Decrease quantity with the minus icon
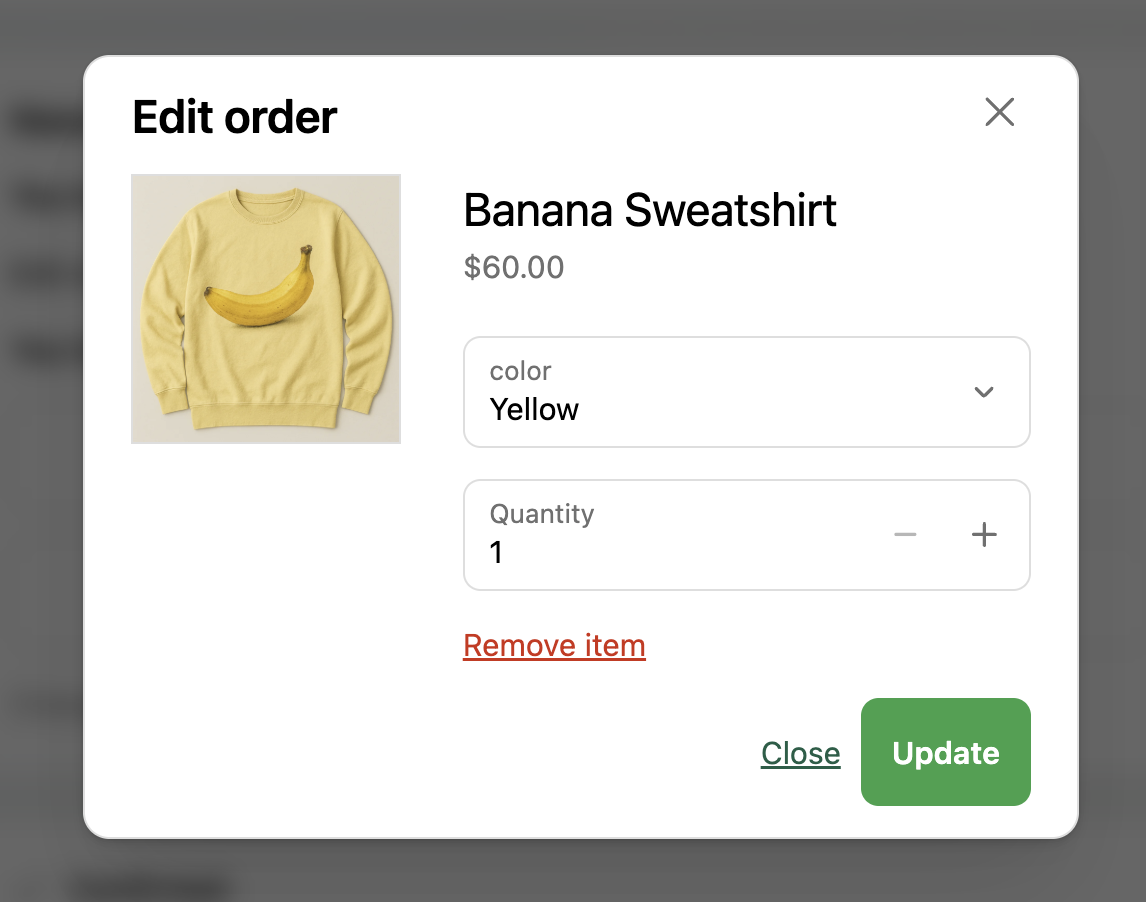1146x902 pixels. point(905,535)
